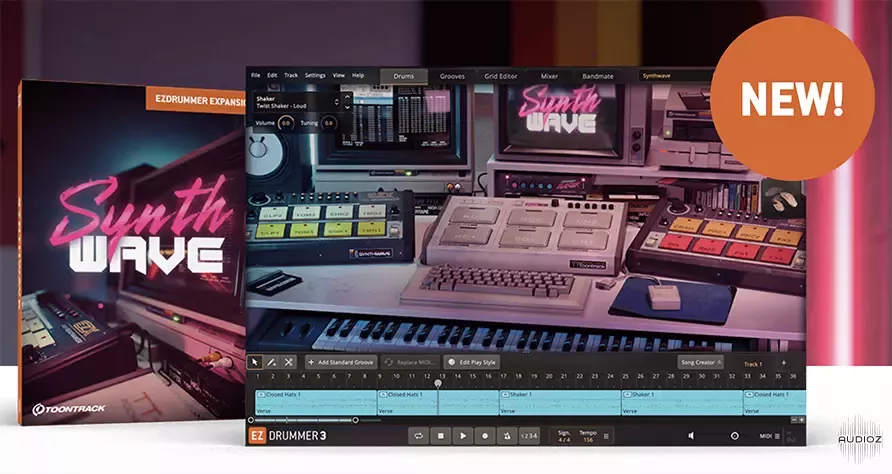Click Add Standard Groove button

[x=342, y=362]
